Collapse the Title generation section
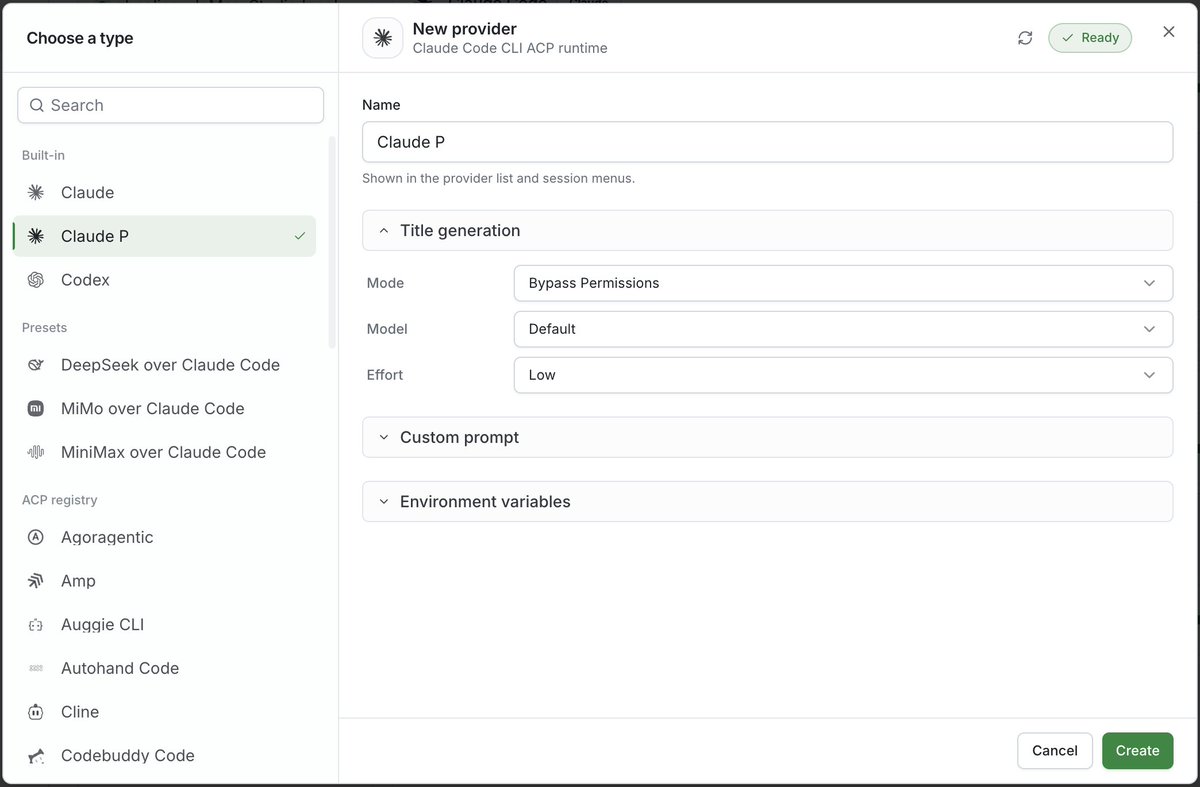 click(767, 230)
